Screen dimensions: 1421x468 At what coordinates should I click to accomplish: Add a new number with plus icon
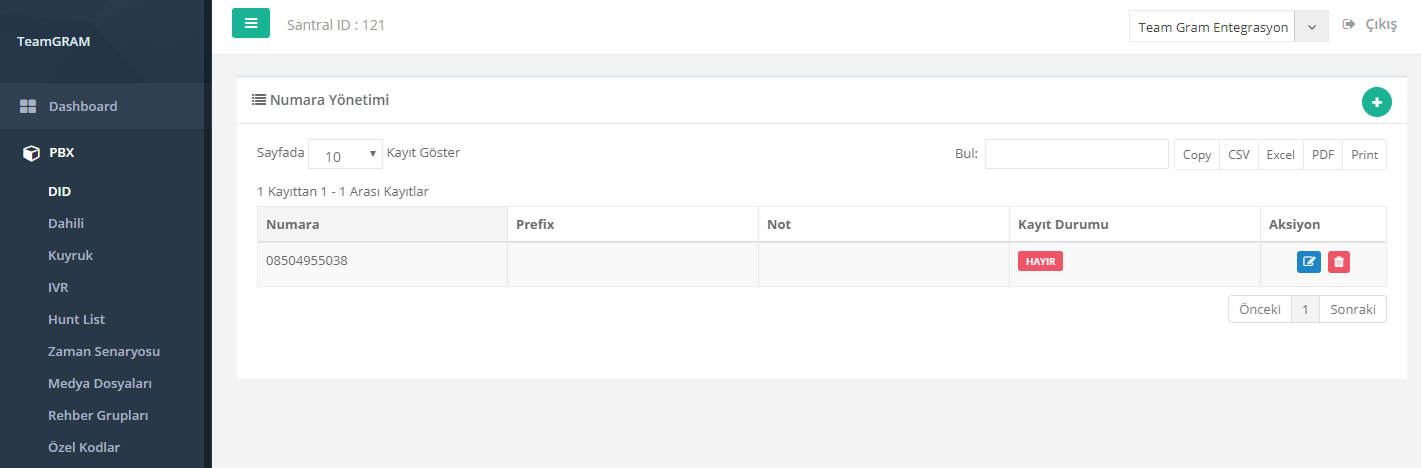point(1376,102)
